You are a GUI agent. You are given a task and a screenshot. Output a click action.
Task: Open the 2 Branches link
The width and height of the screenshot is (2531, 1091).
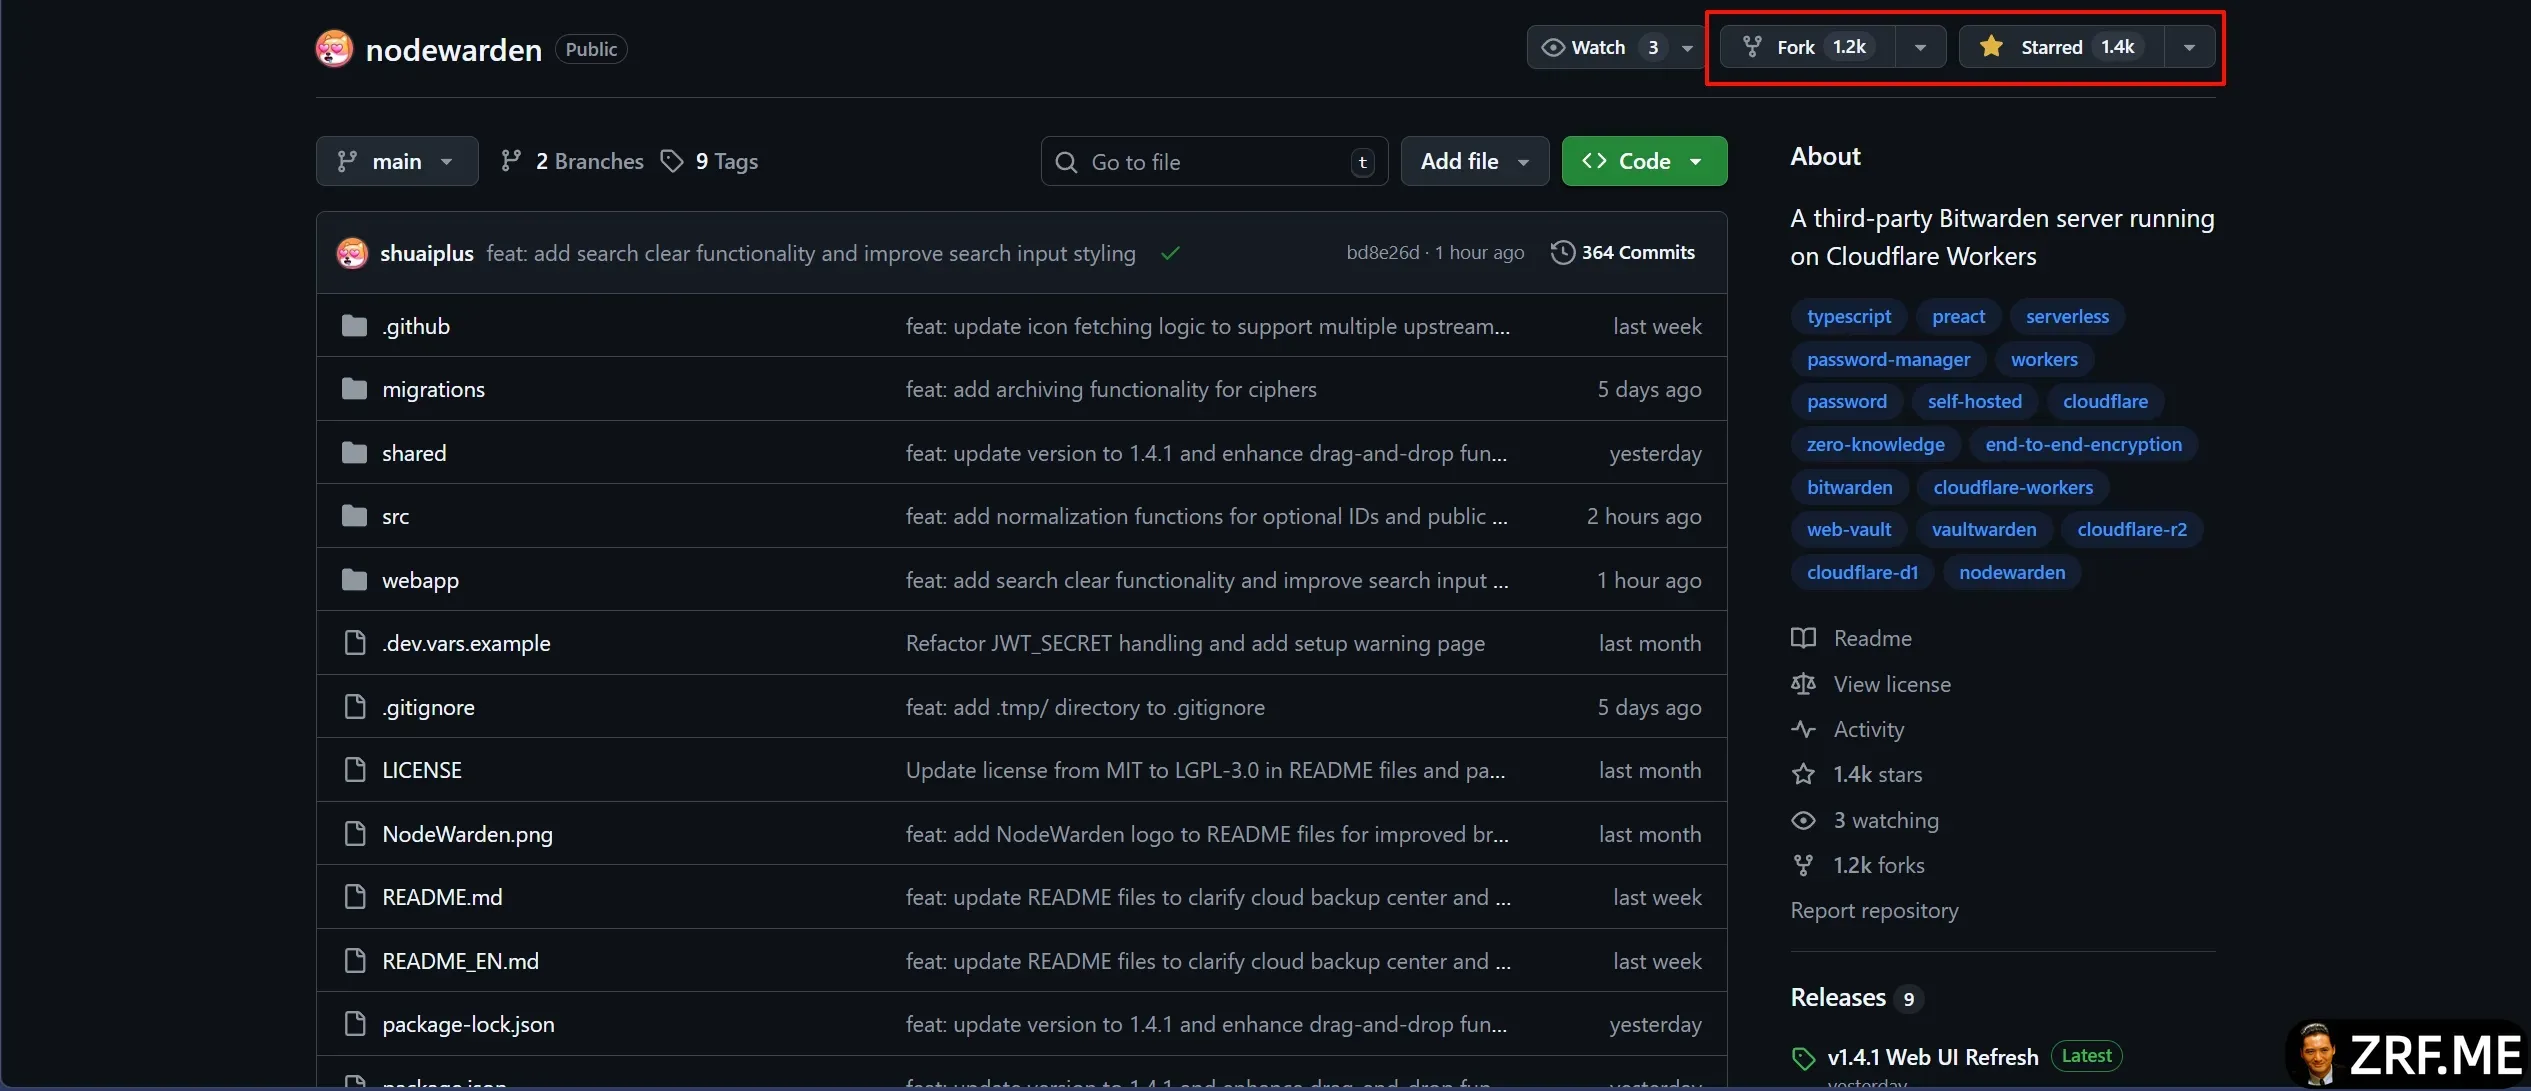pos(572,161)
